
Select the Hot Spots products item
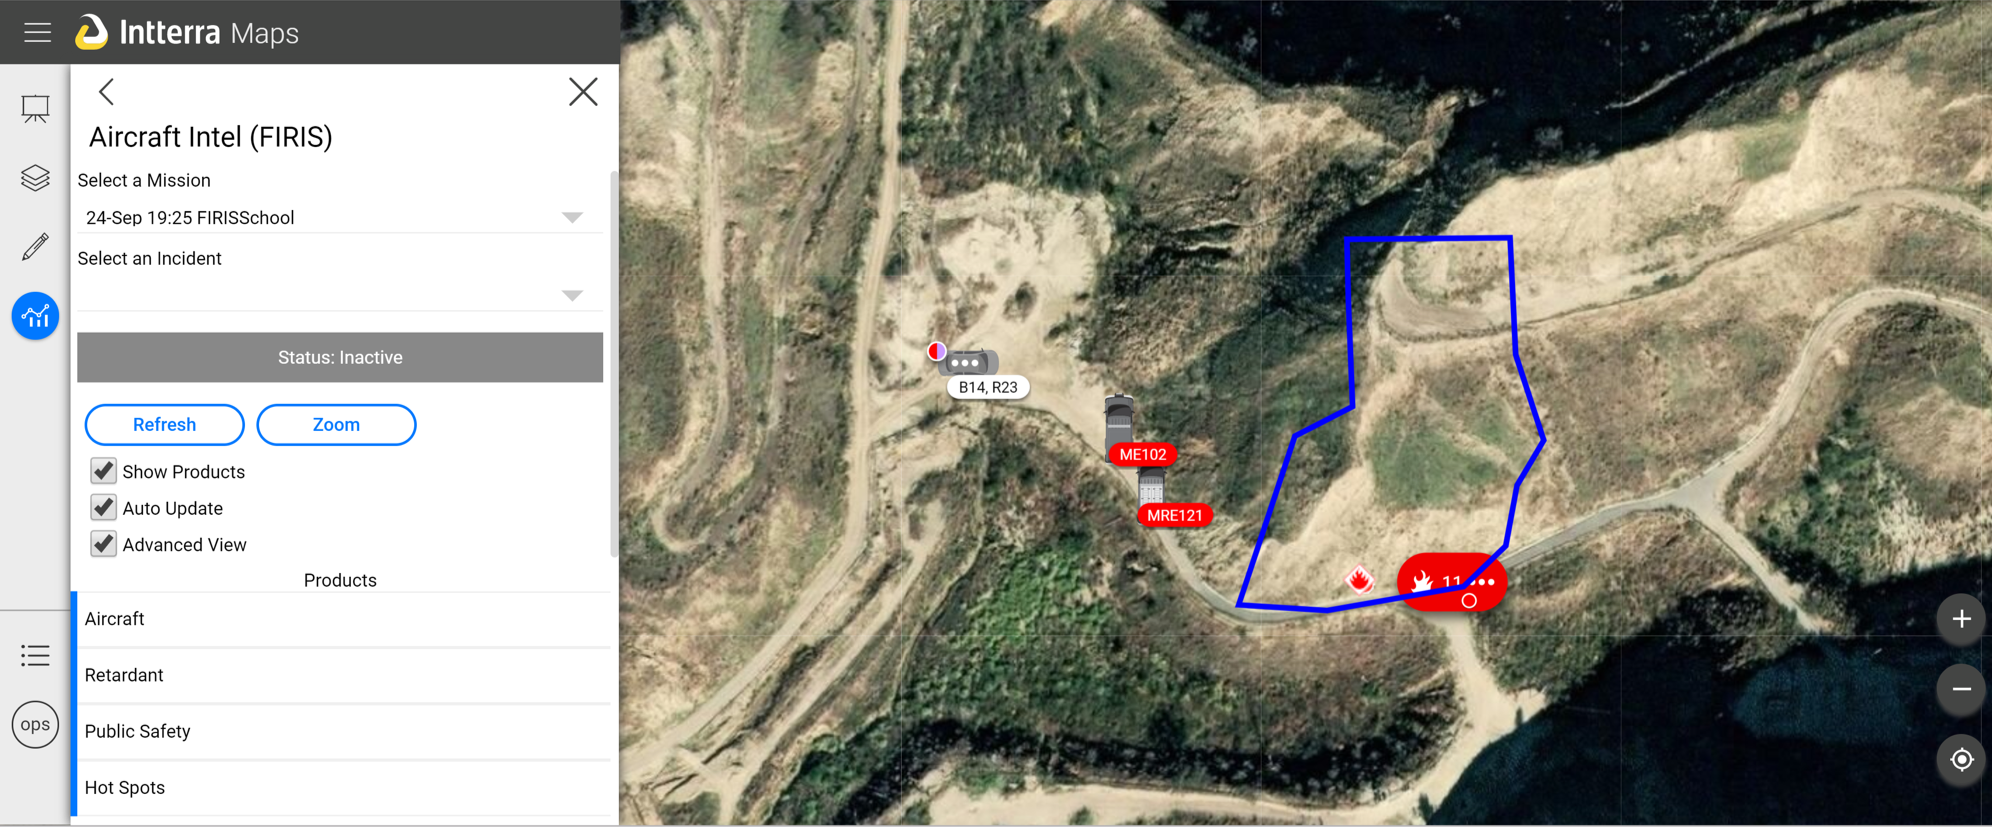point(343,788)
